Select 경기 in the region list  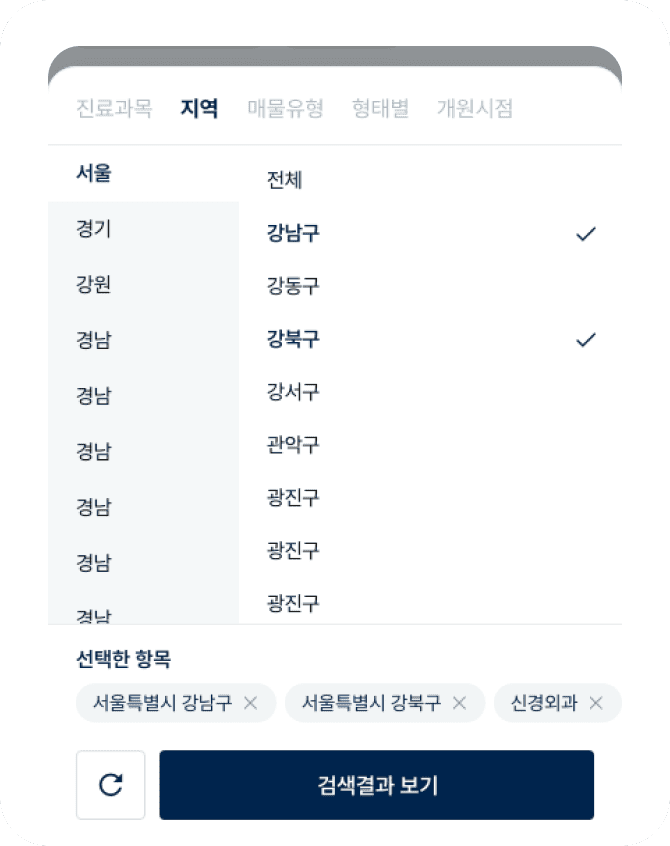coord(94,229)
